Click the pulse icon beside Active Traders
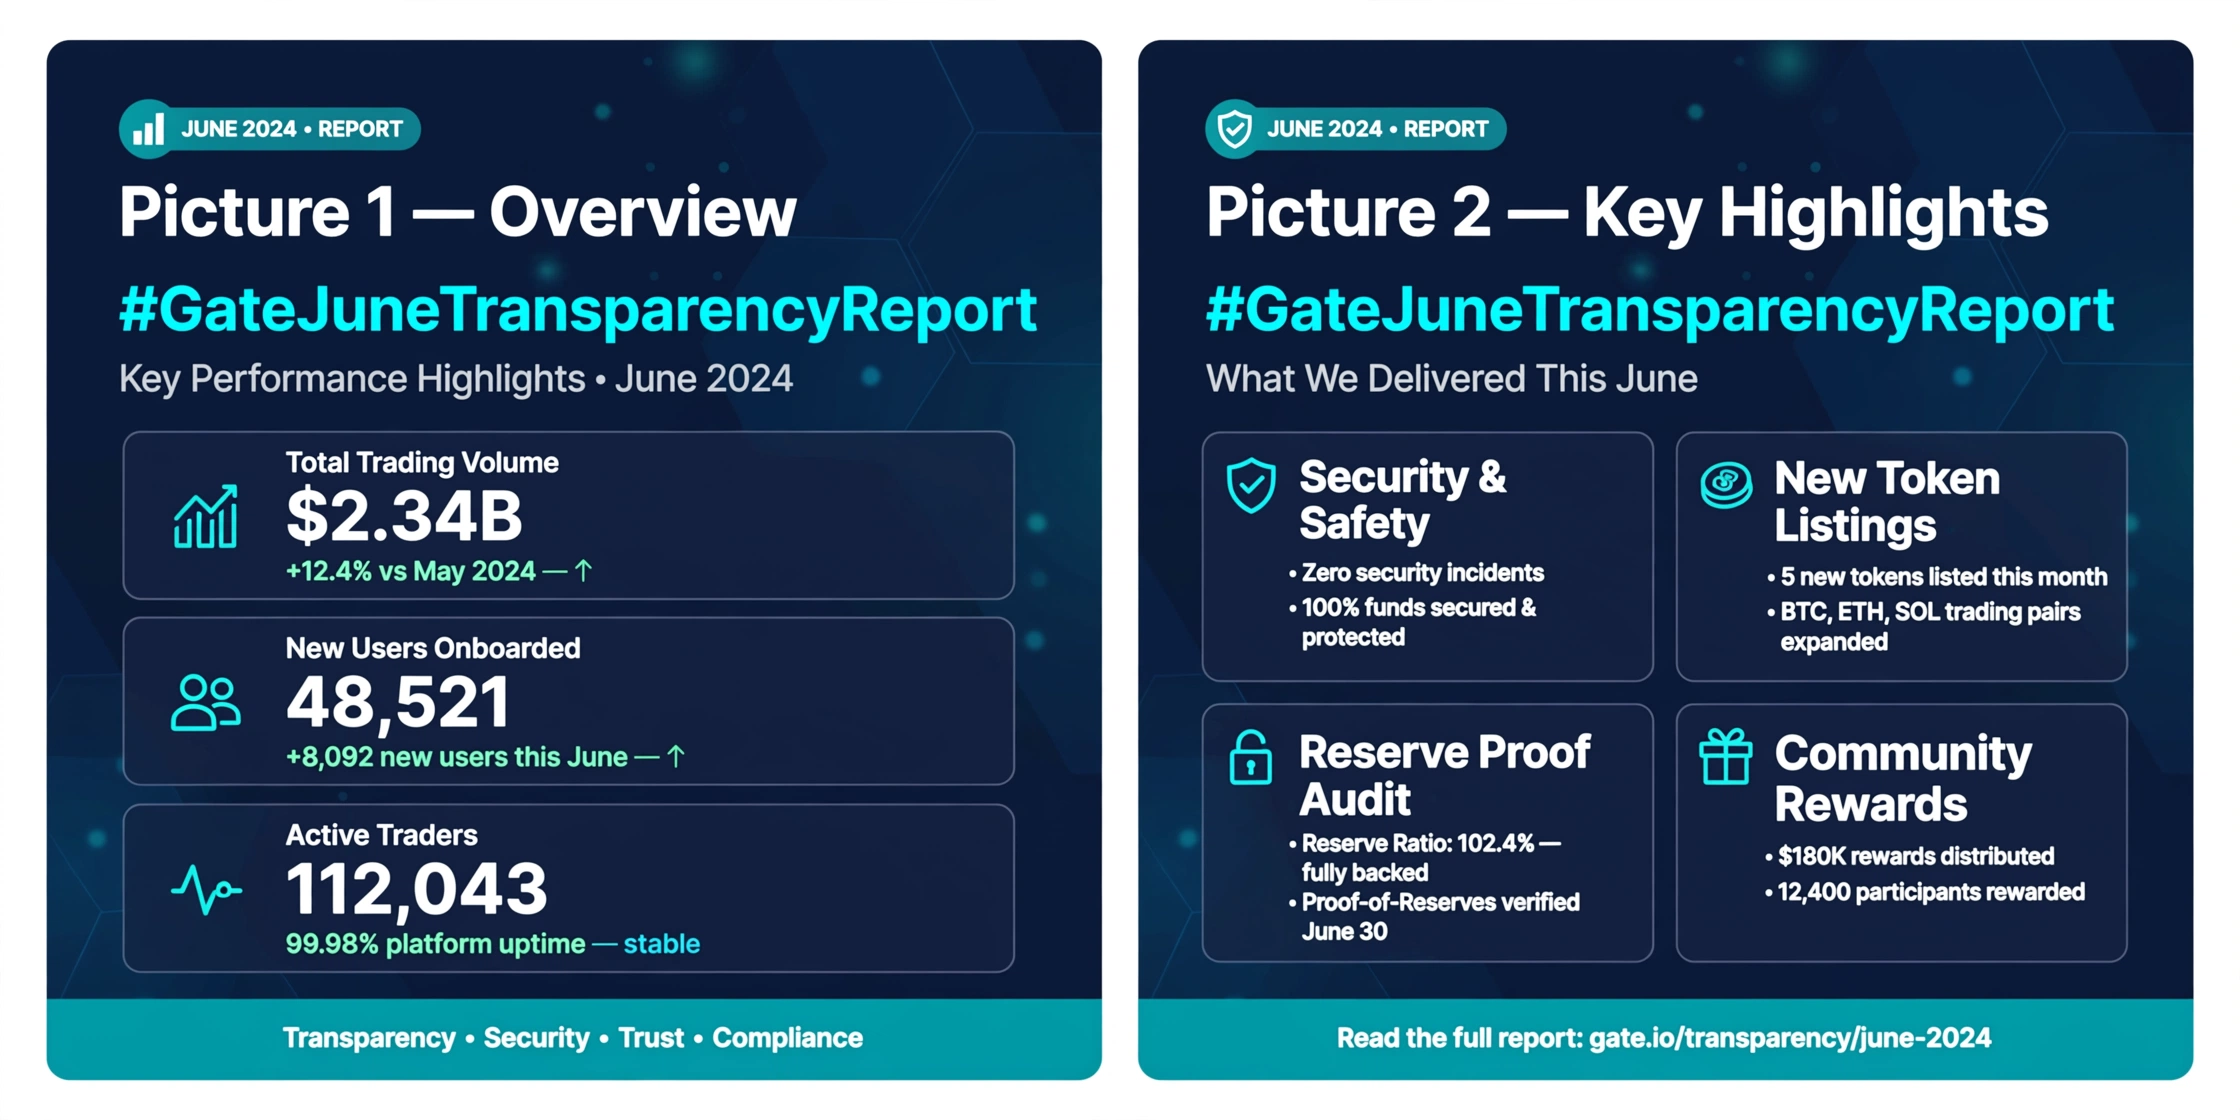The image size is (2240, 1120). pos(206,889)
